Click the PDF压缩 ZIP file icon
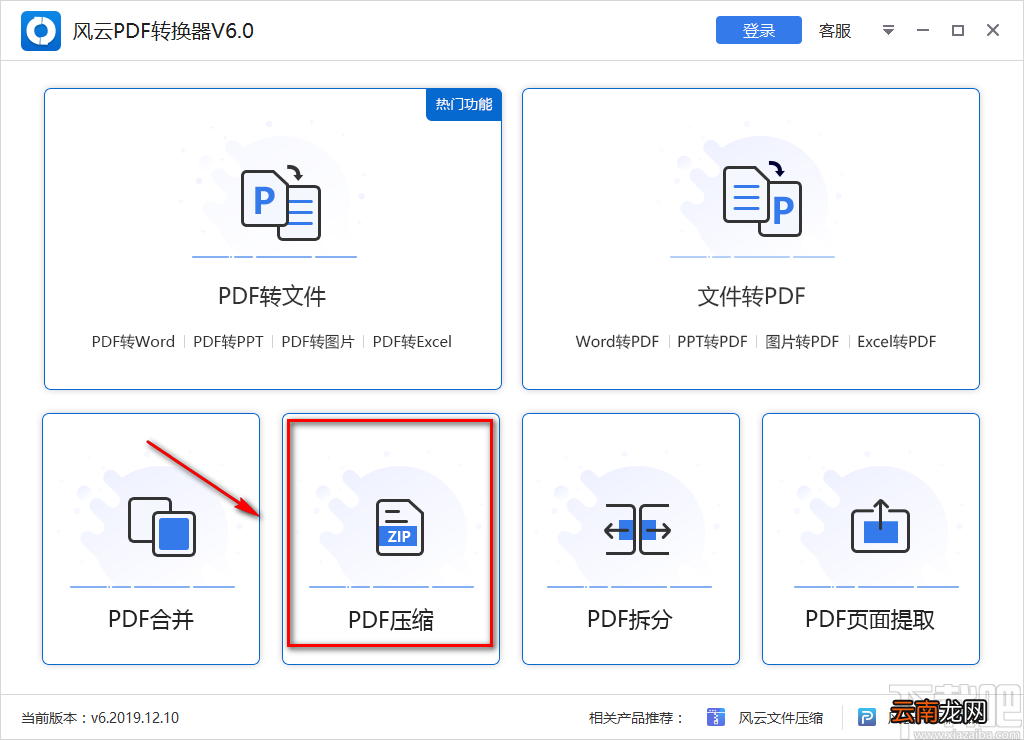 [400, 527]
